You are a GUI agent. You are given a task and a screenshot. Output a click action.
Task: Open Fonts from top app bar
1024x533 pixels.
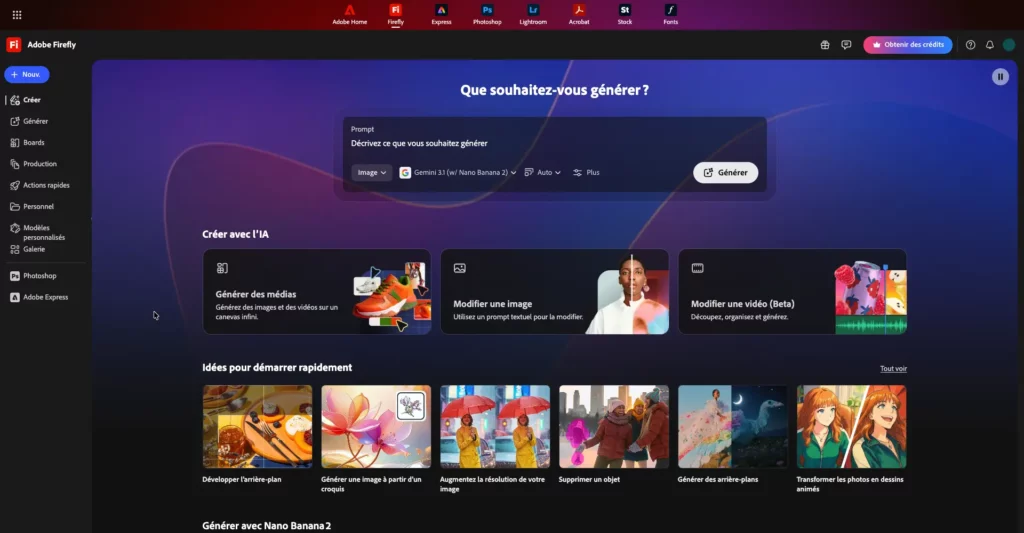[671, 14]
